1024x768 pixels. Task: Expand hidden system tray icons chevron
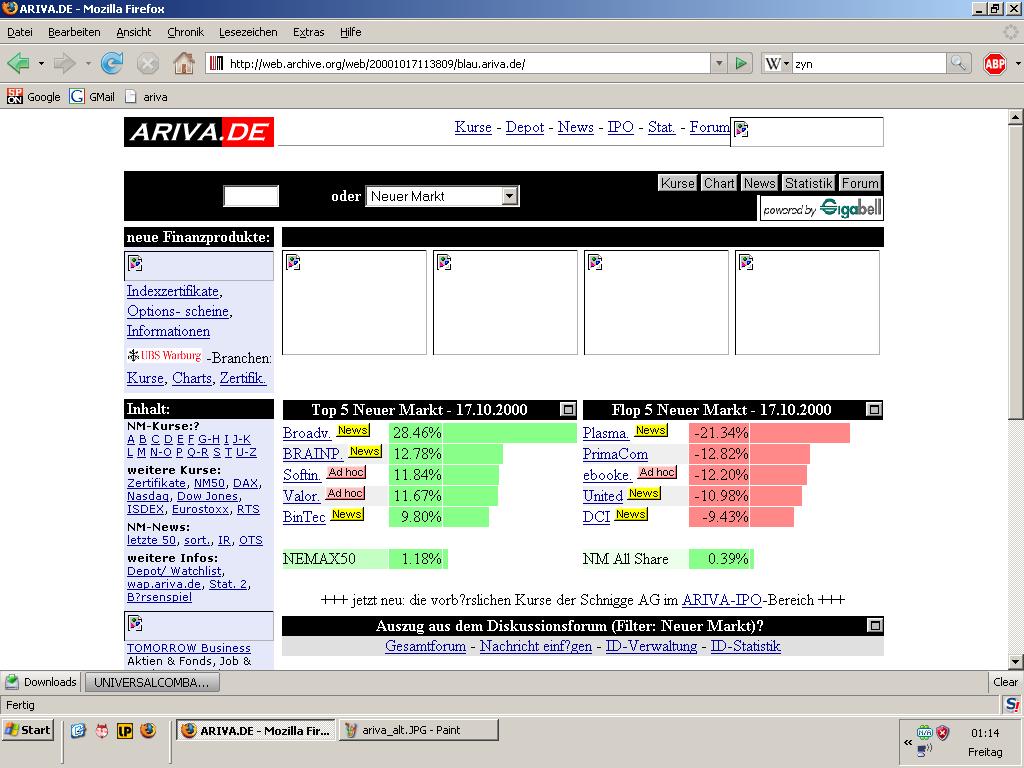[x=908, y=743]
